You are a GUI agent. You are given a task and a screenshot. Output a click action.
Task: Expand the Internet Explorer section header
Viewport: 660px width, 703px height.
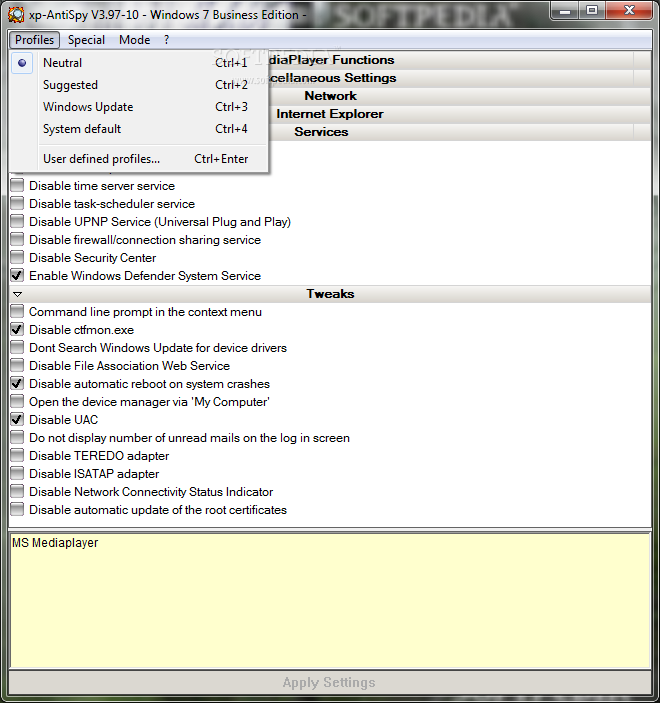point(459,114)
